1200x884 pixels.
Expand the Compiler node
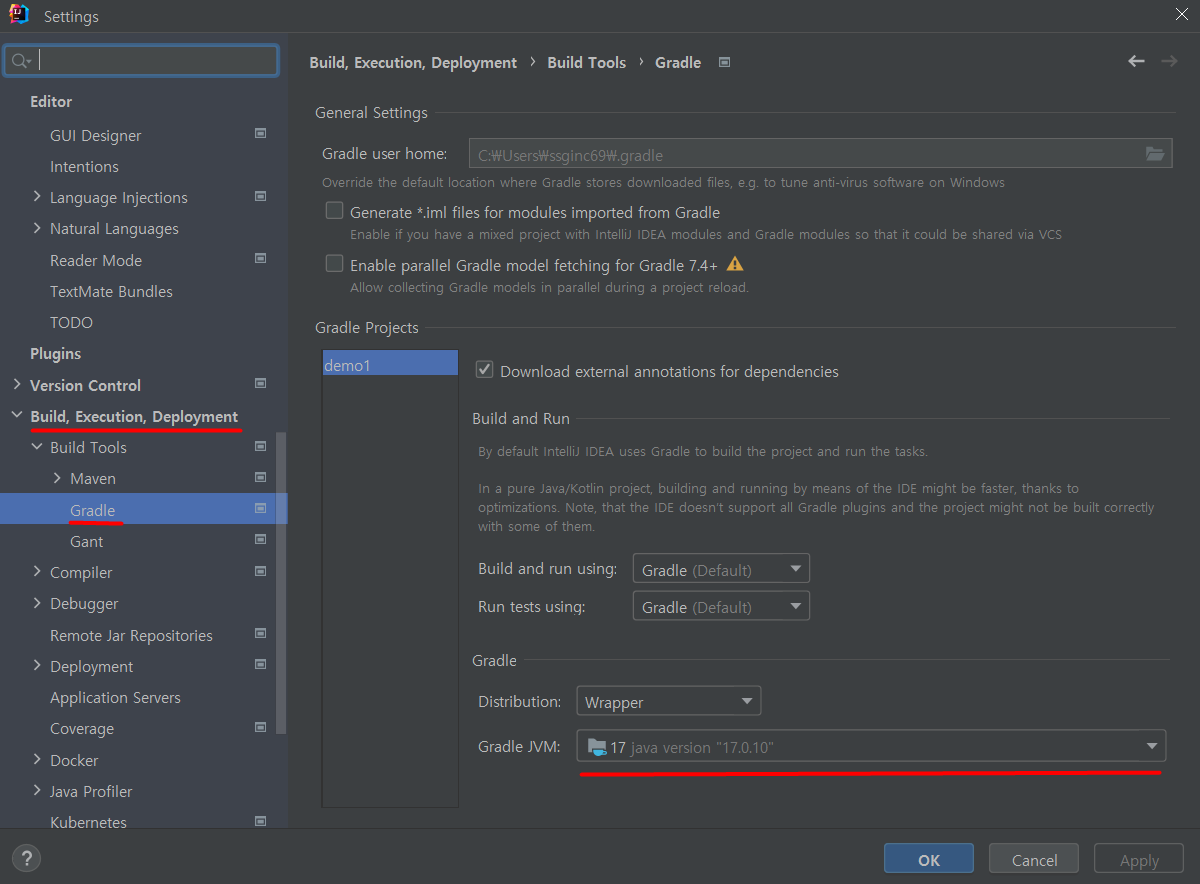pos(37,572)
